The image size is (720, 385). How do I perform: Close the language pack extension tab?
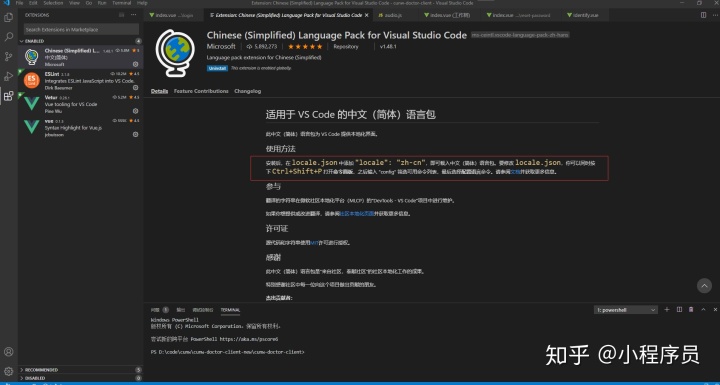pyautogui.click(x=366, y=15)
